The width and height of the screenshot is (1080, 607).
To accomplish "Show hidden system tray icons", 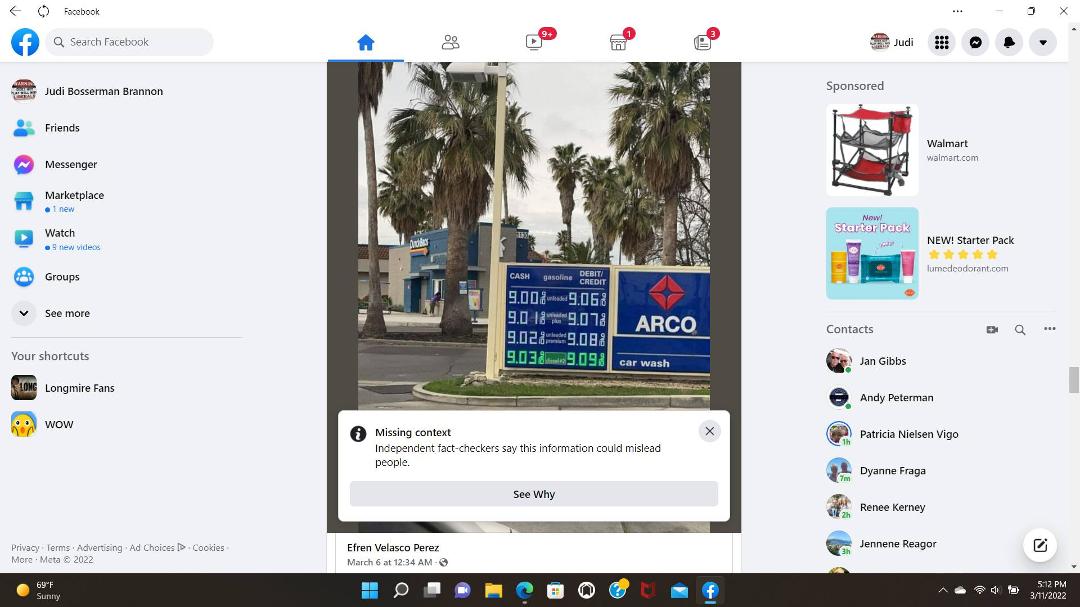I will pyautogui.click(x=942, y=590).
